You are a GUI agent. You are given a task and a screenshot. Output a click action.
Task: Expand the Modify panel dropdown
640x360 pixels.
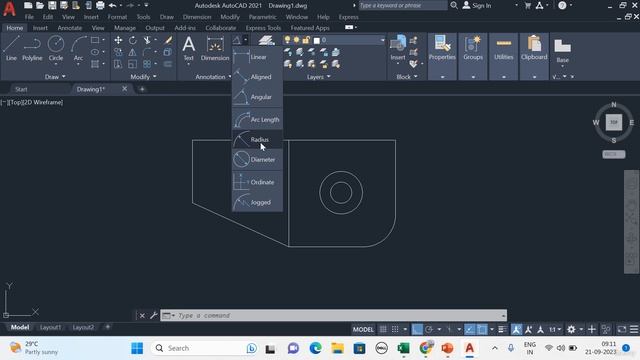(x=143, y=77)
